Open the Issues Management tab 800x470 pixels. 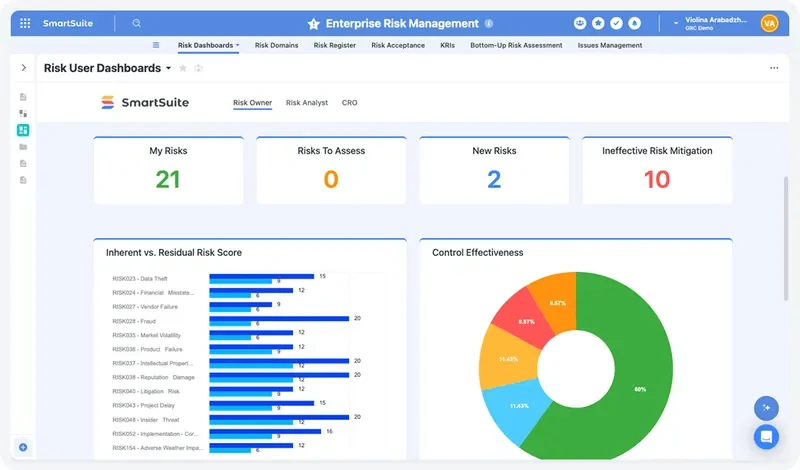coord(610,45)
